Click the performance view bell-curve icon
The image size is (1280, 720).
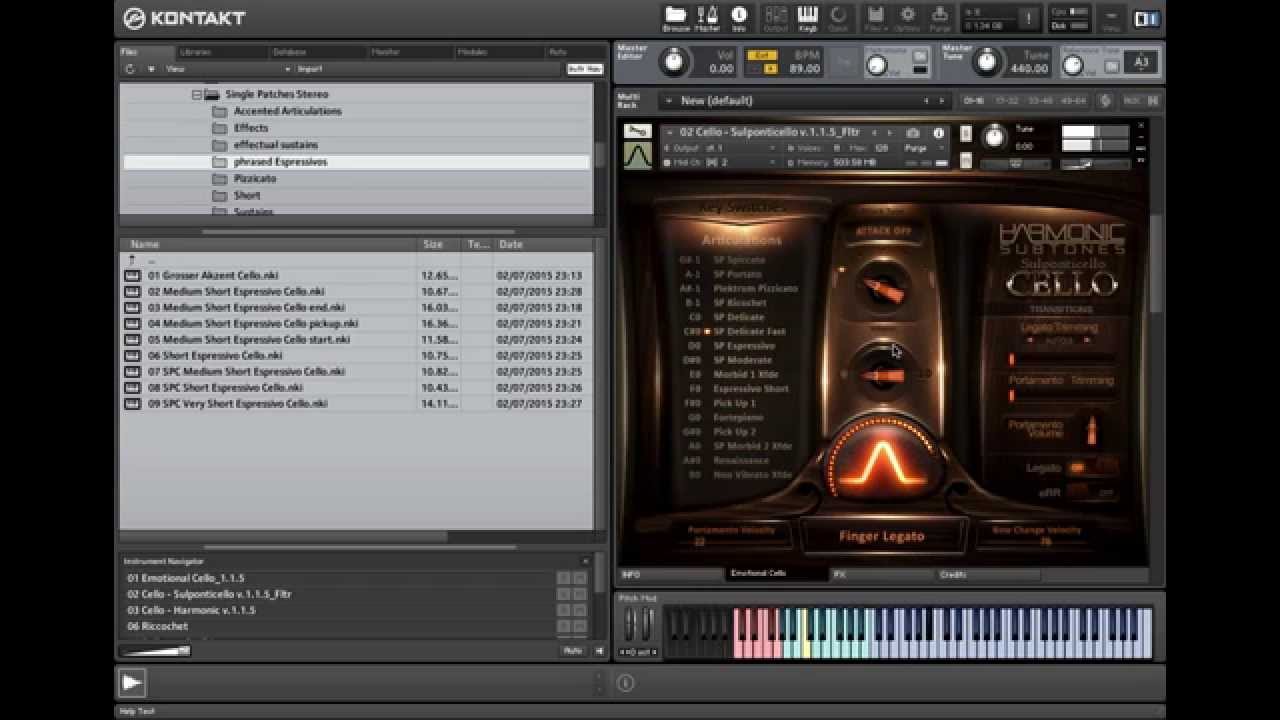[637, 155]
